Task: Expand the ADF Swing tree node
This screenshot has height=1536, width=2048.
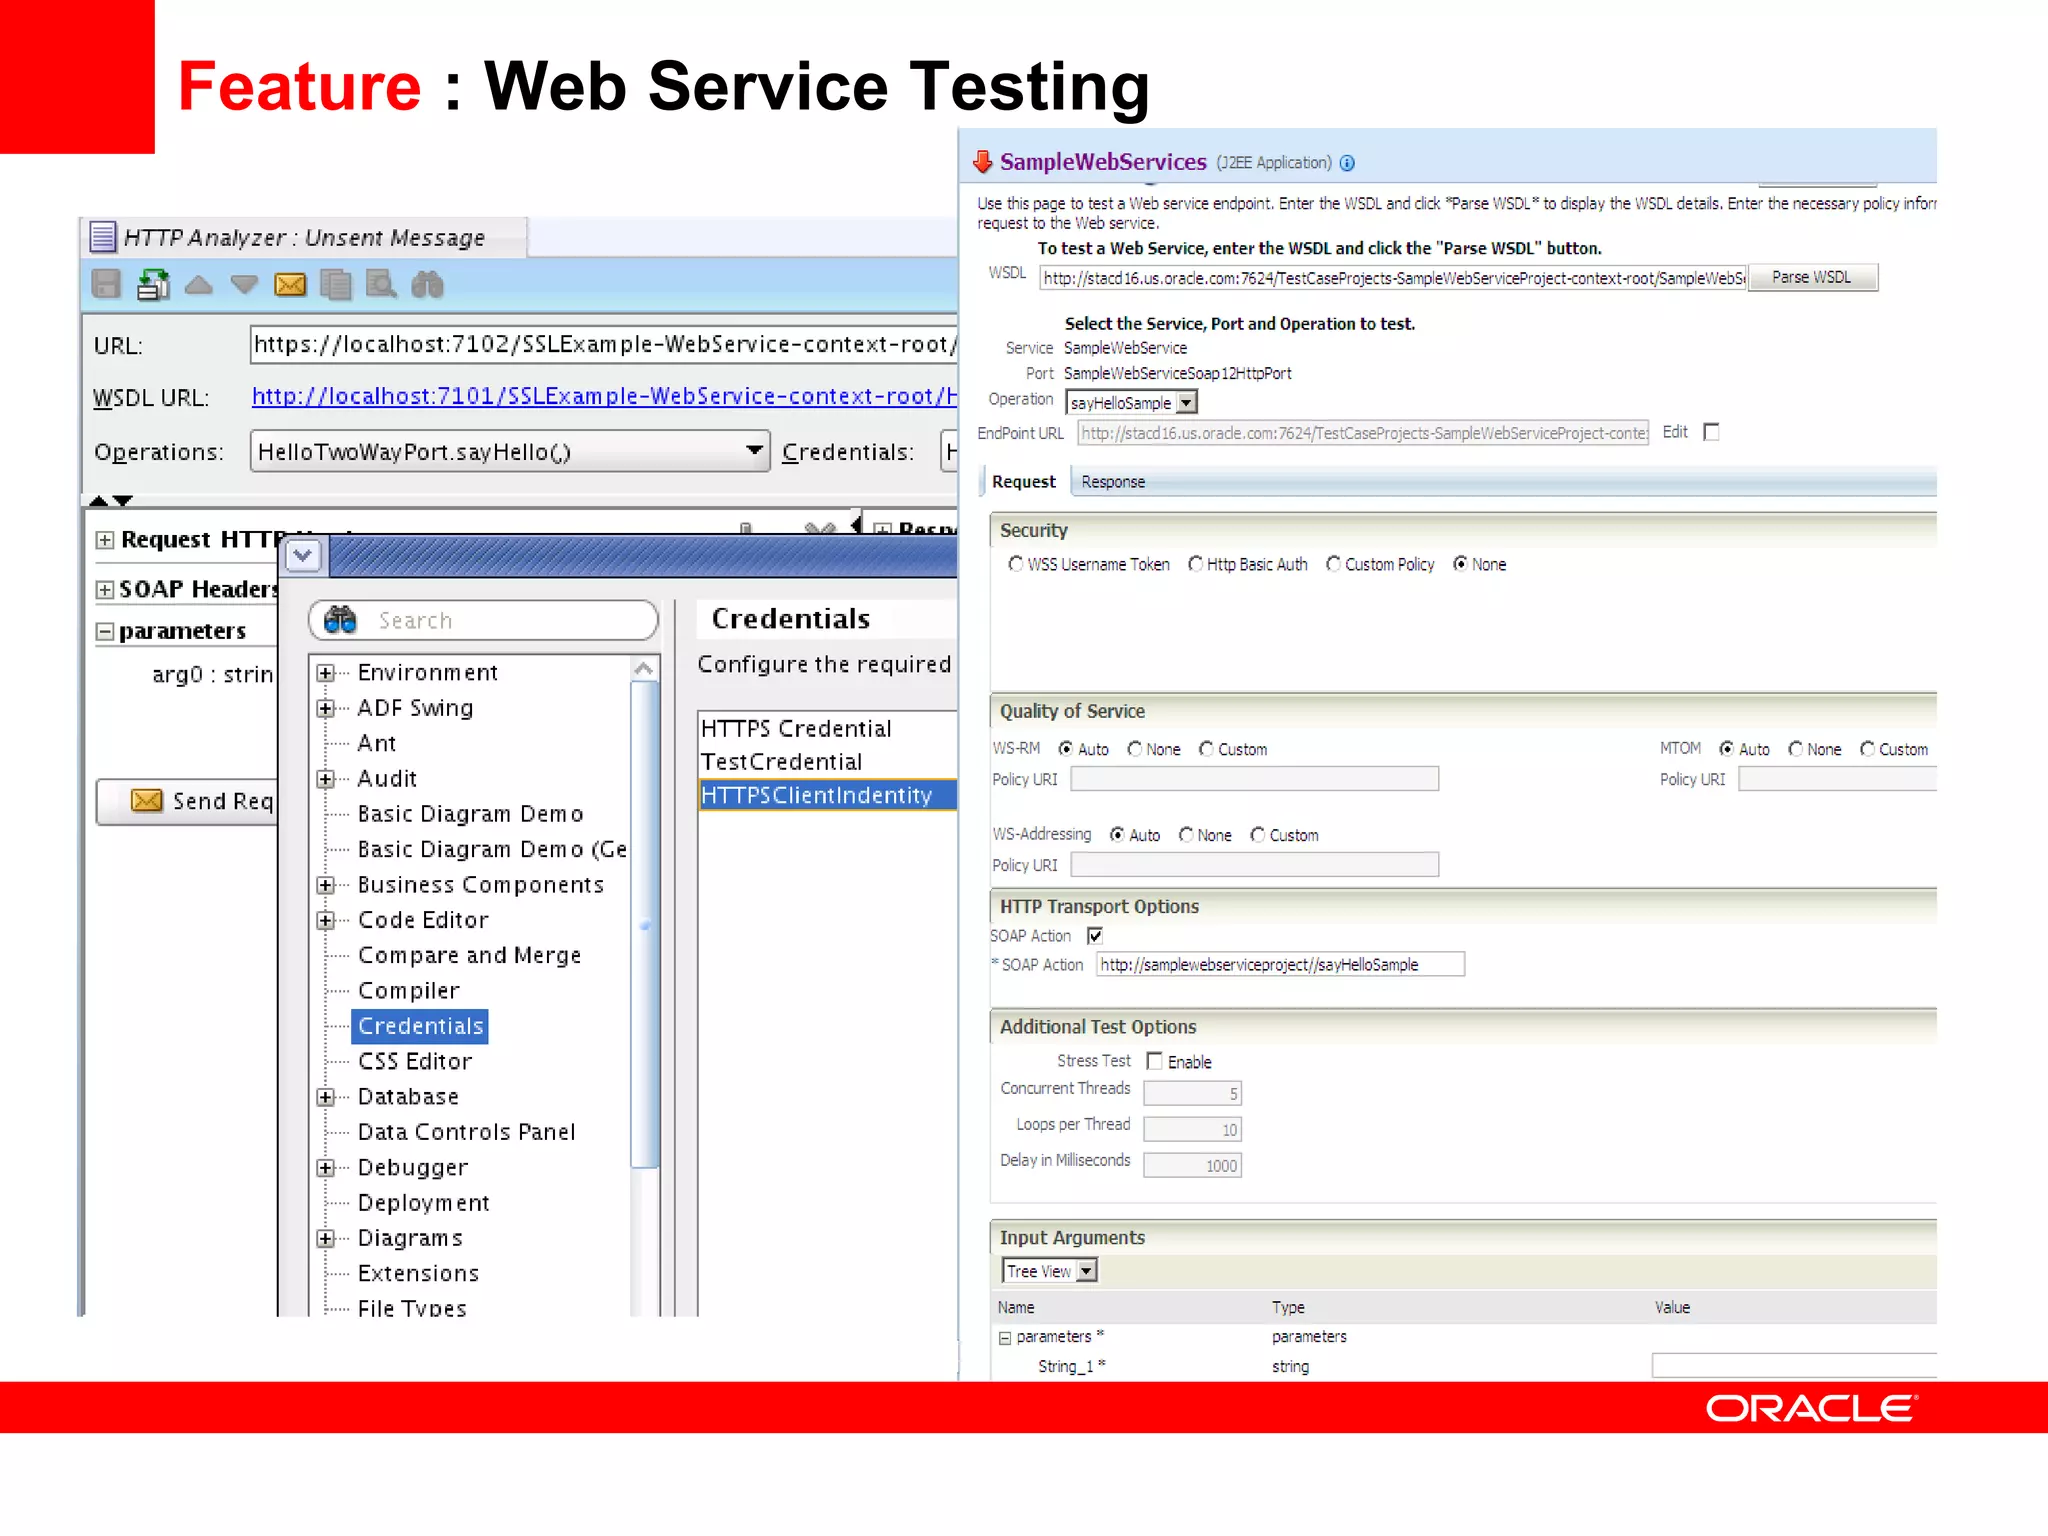Action: 325,708
